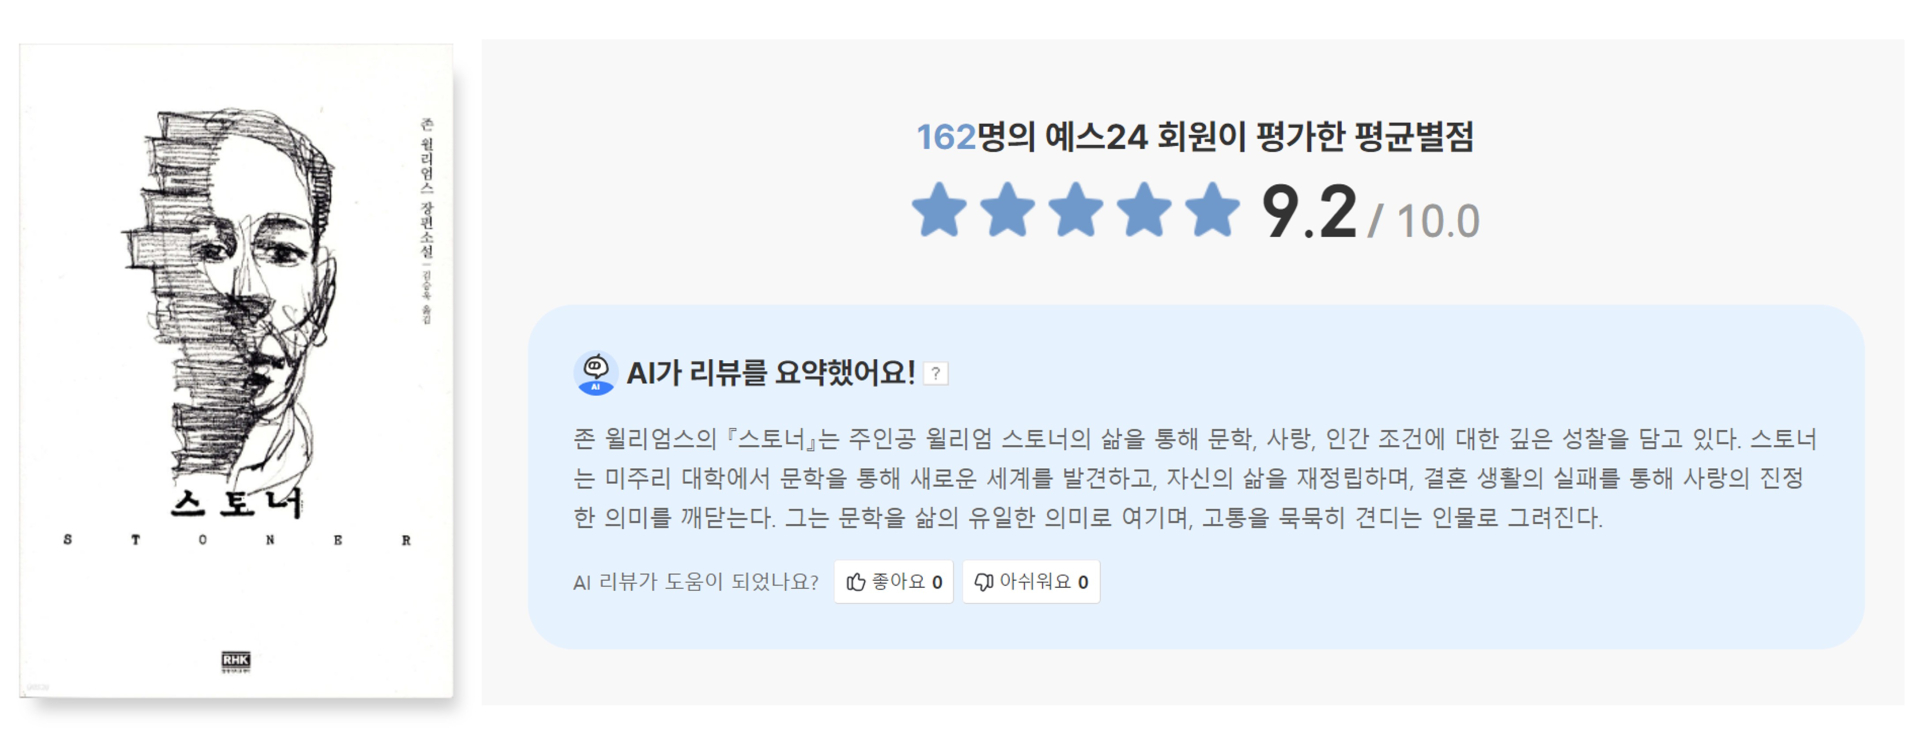The height and width of the screenshot is (745, 1920).
Task: Click the thumbs-down icon
Action: coord(984,582)
